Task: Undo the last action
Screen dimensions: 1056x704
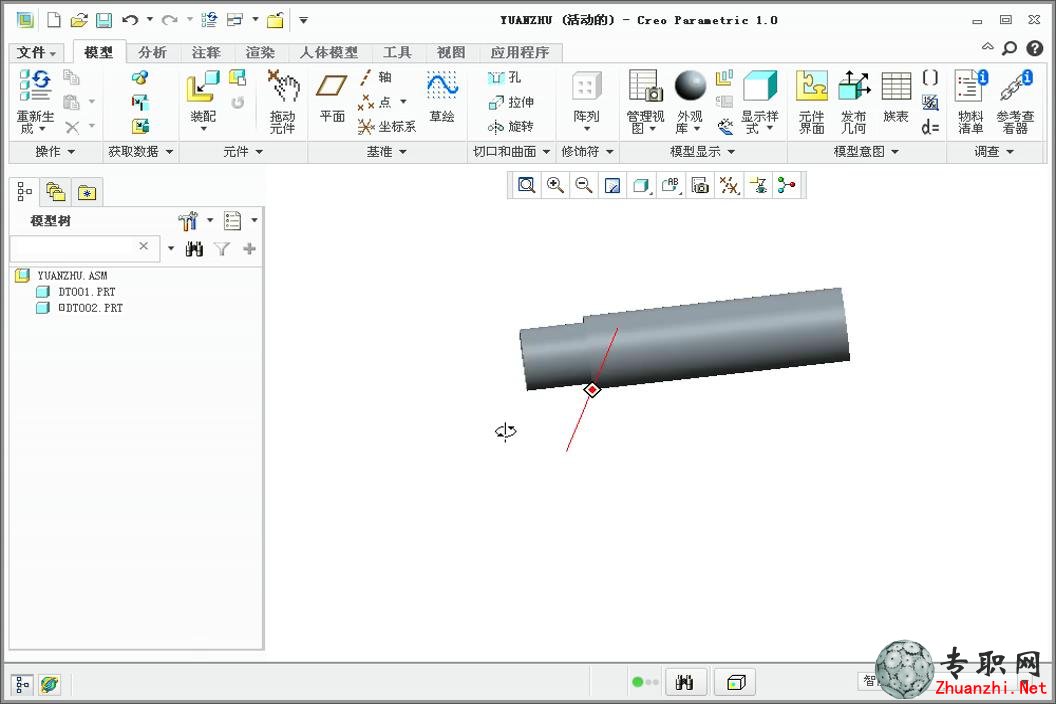Action: point(130,20)
